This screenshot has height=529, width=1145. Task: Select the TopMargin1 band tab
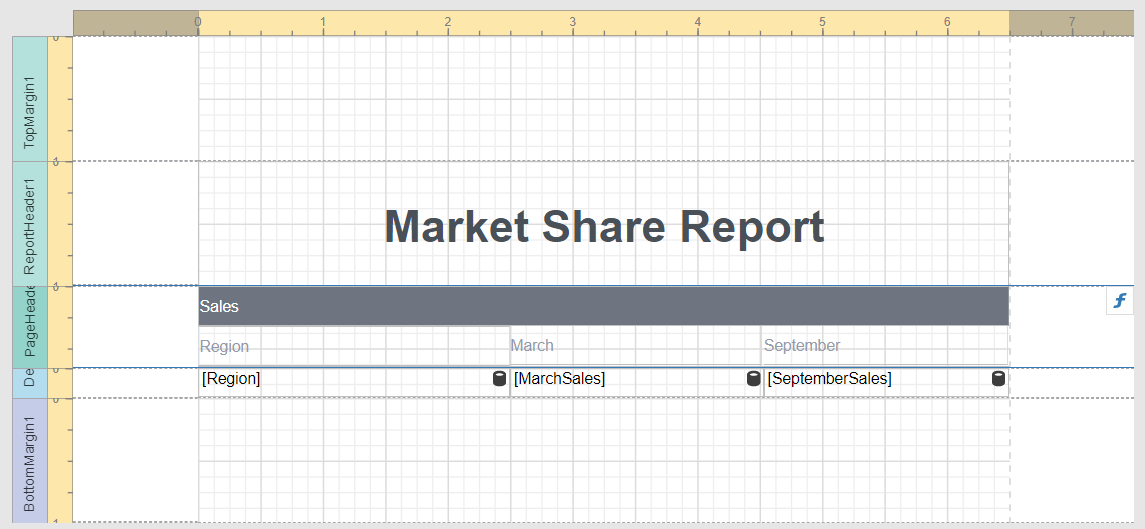coord(30,99)
